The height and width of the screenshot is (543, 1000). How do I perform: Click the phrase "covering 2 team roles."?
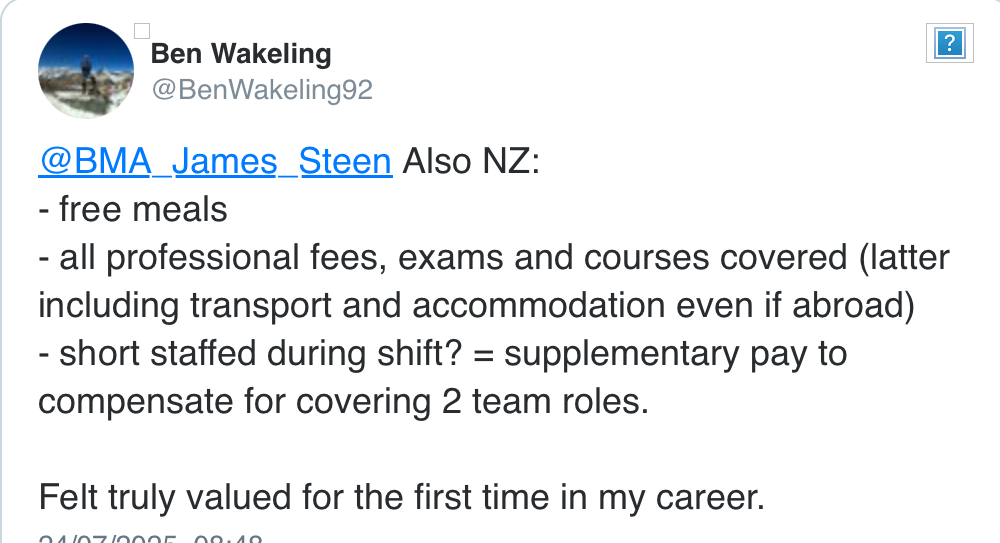pyautogui.click(x=472, y=402)
